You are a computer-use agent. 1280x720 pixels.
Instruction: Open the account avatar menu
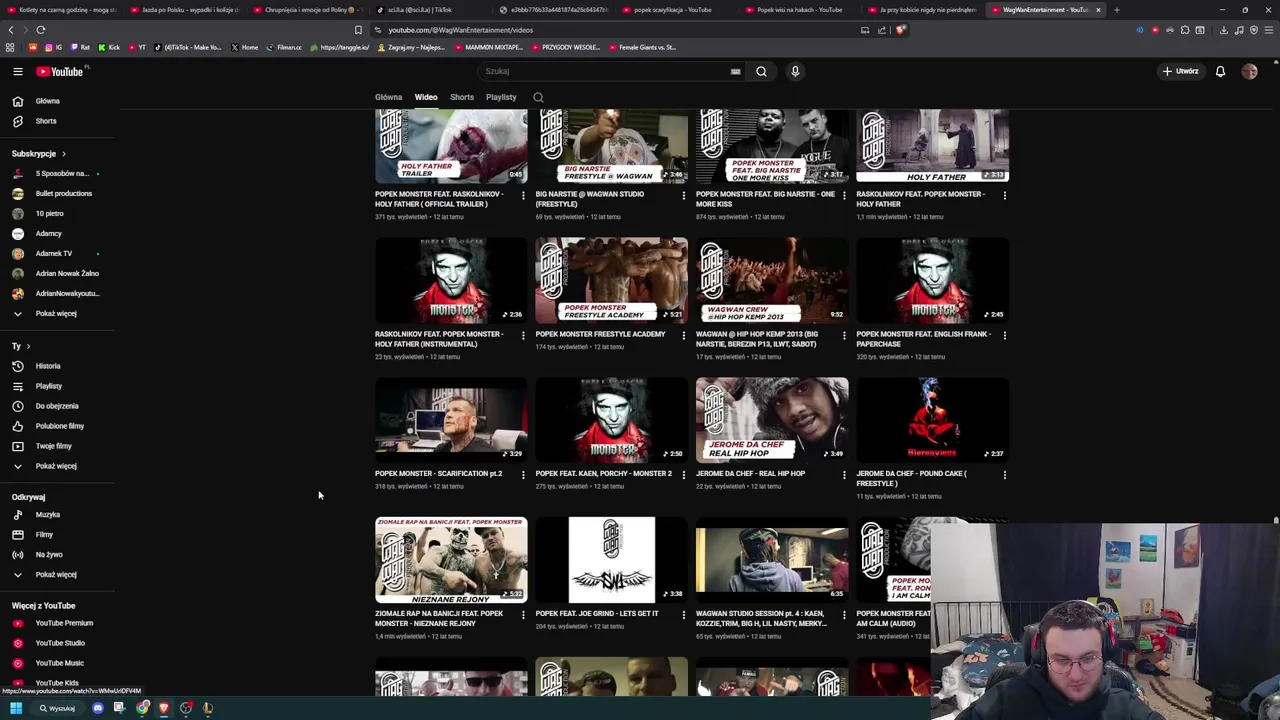(x=1249, y=71)
